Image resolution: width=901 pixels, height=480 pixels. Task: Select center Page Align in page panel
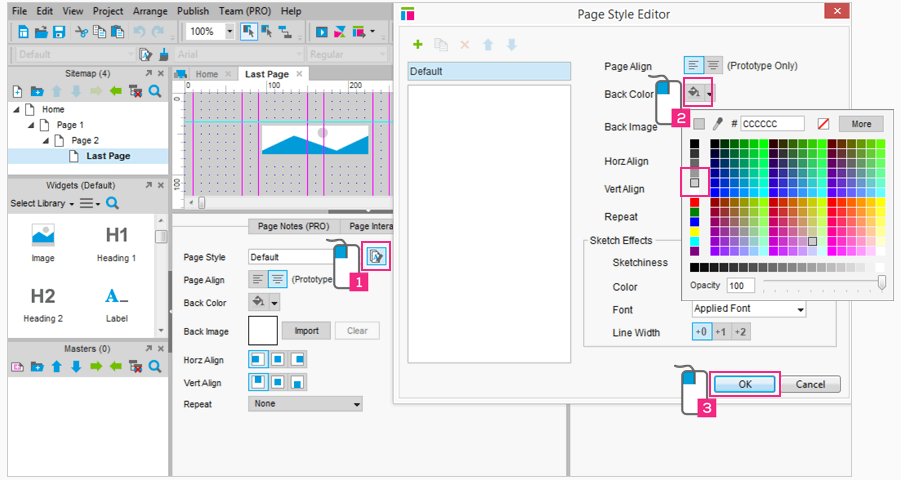tap(276, 280)
